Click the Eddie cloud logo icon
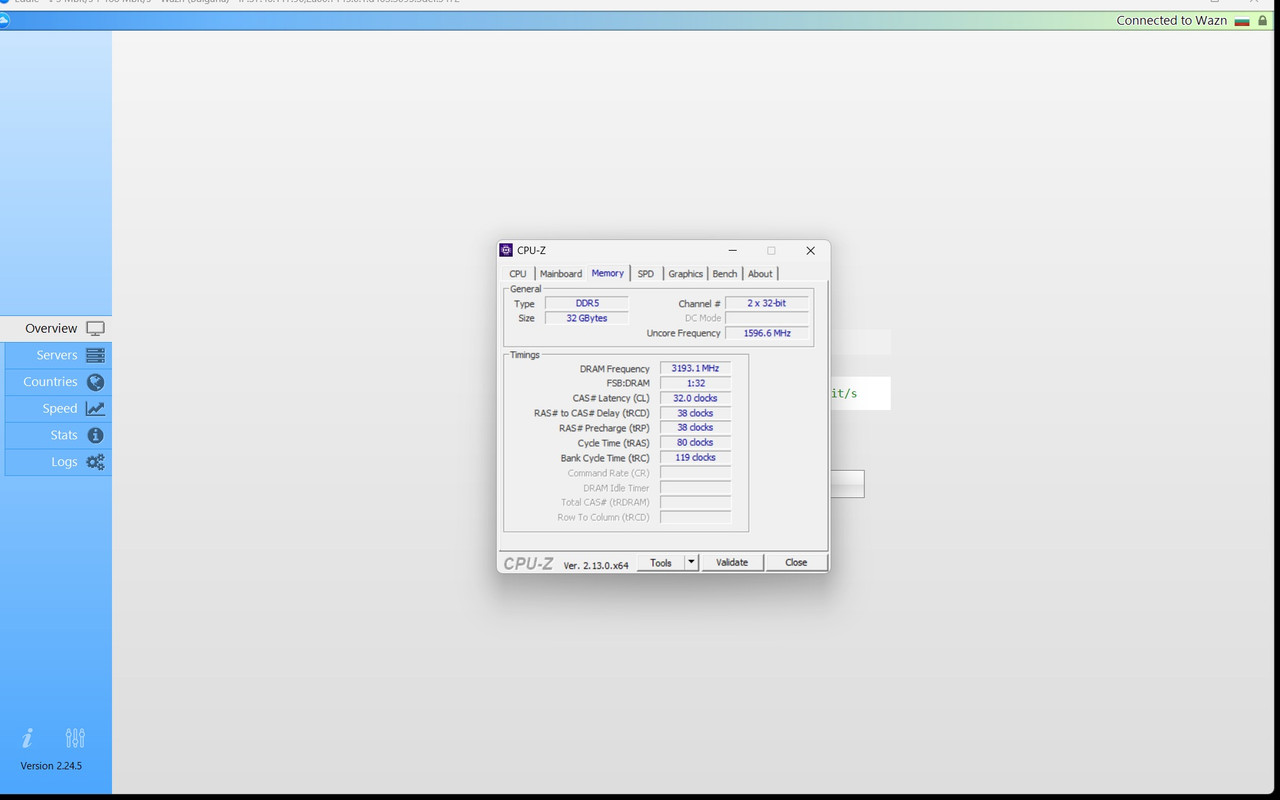This screenshot has height=800, width=1280. [x=4, y=20]
